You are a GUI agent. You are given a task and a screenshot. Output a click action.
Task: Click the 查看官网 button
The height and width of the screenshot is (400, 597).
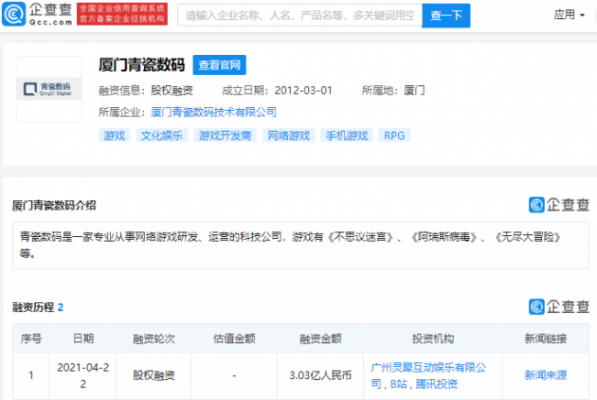[219, 65]
